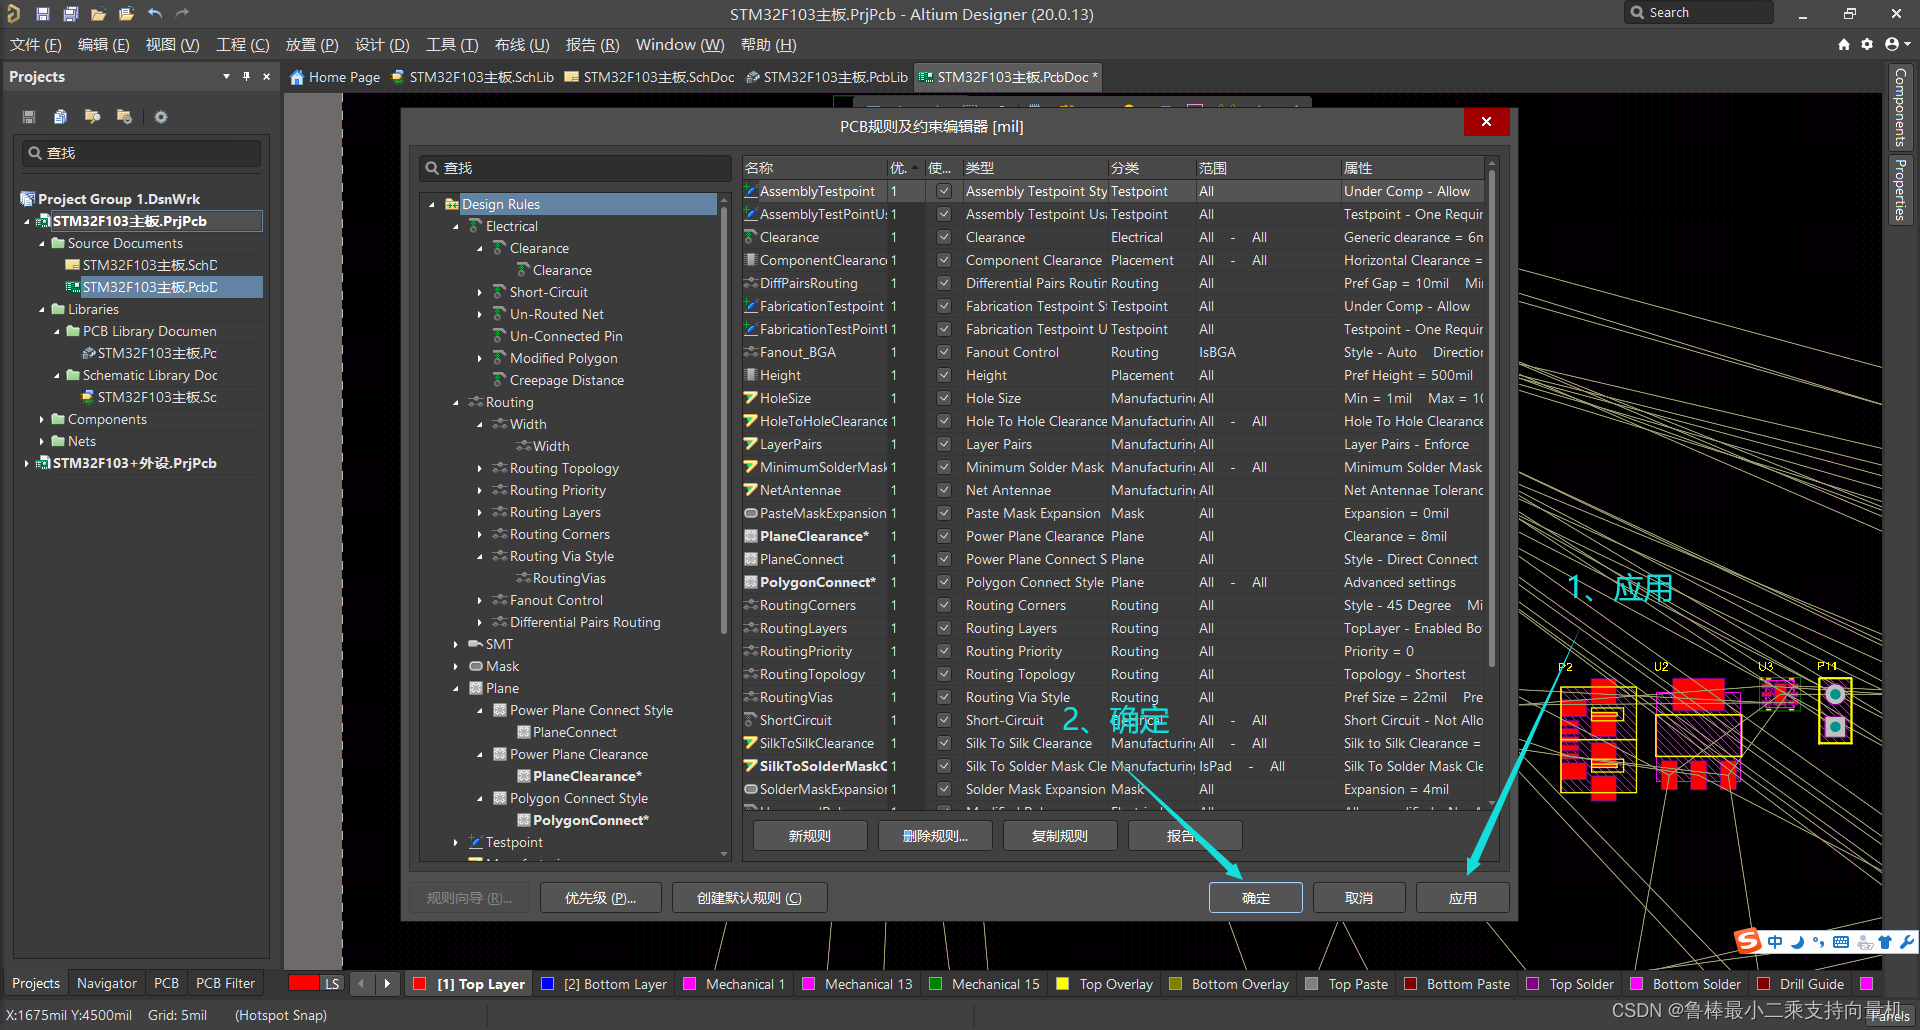
Task: Click Bottom Layer blue color swatch
Action: (x=547, y=984)
